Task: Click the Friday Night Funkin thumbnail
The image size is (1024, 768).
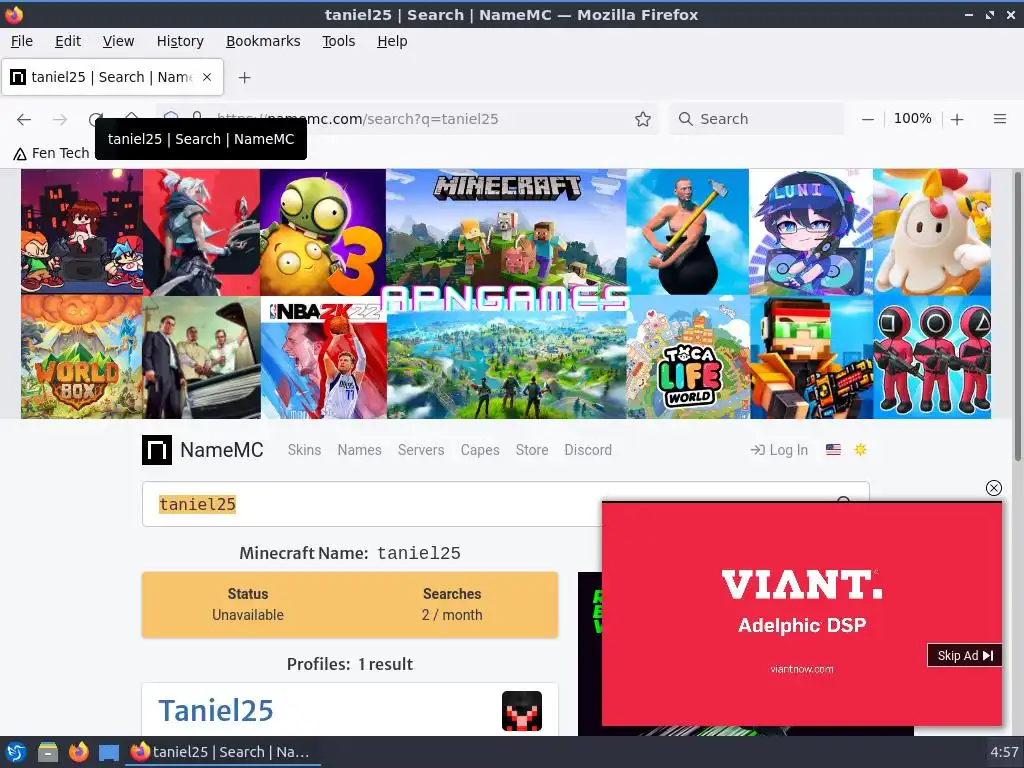Action: click(x=82, y=232)
